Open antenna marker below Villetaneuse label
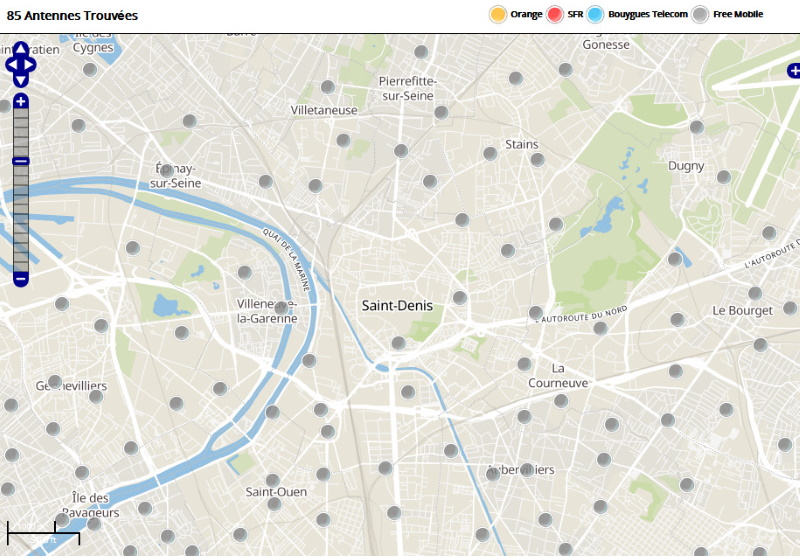Screen dimensions: 800x556 pyautogui.click(x=343, y=140)
